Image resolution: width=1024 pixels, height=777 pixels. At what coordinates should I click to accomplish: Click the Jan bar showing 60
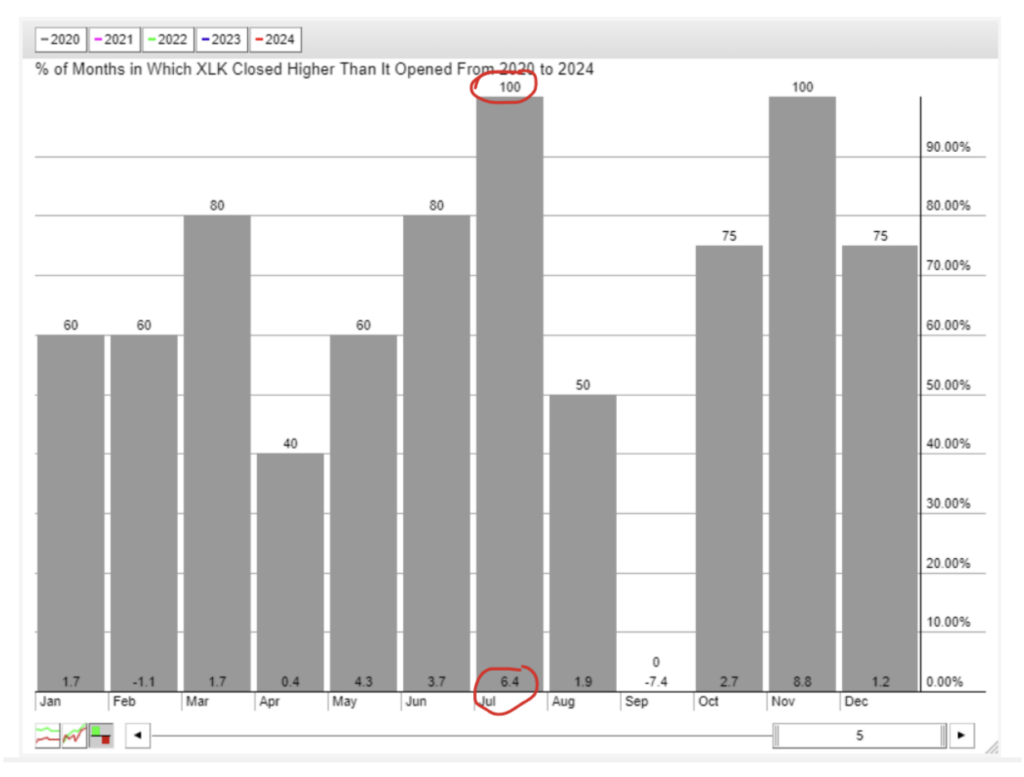pyautogui.click(x=71, y=513)
